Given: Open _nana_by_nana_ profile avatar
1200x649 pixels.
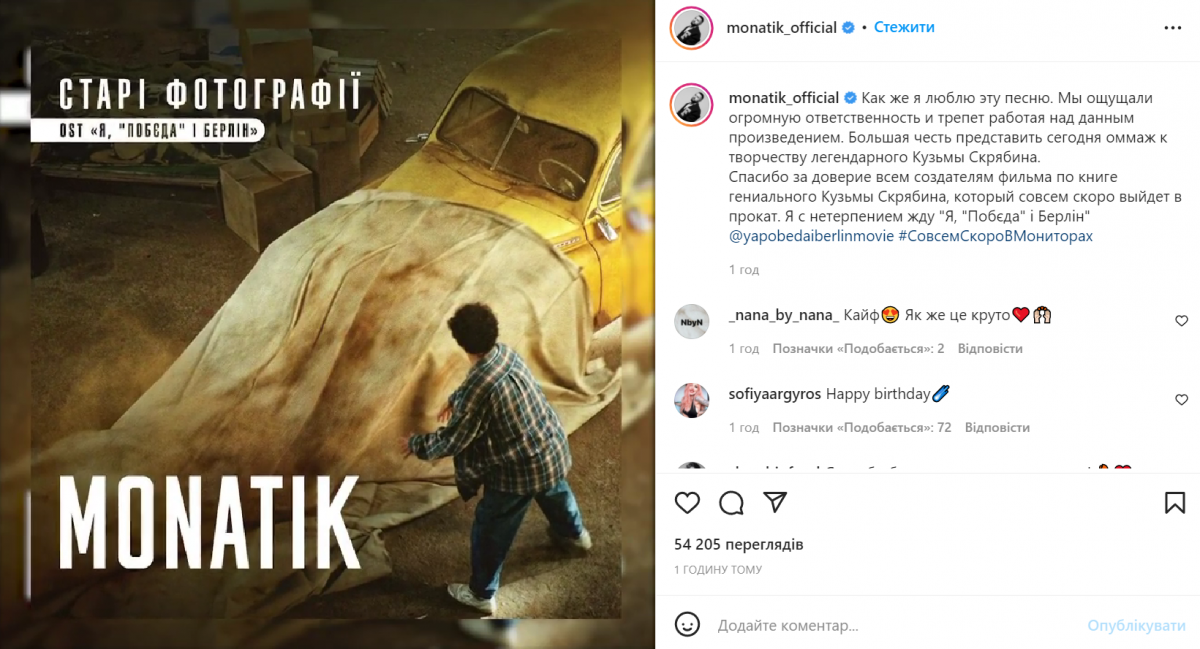Looking at the screenshot, I should point(691,321).
